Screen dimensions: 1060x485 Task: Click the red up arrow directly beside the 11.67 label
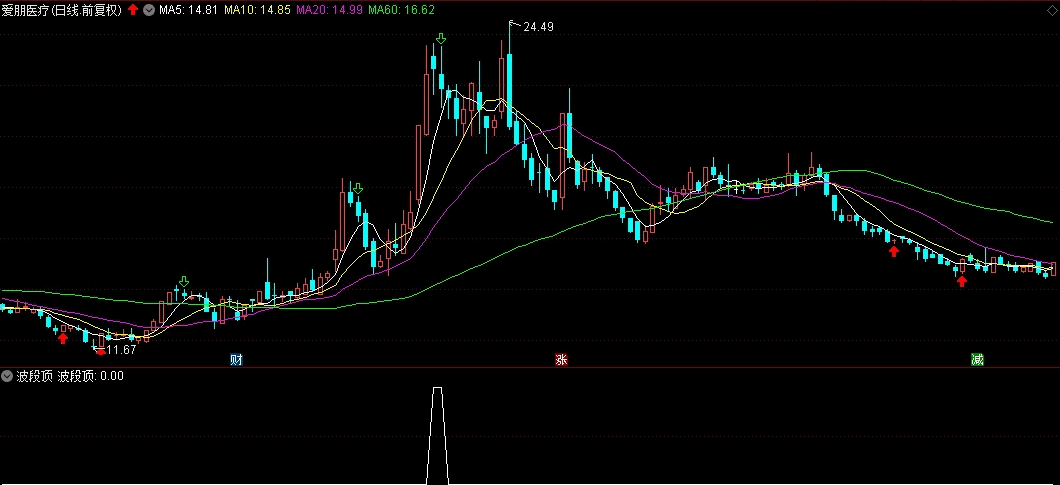[101, 350]
